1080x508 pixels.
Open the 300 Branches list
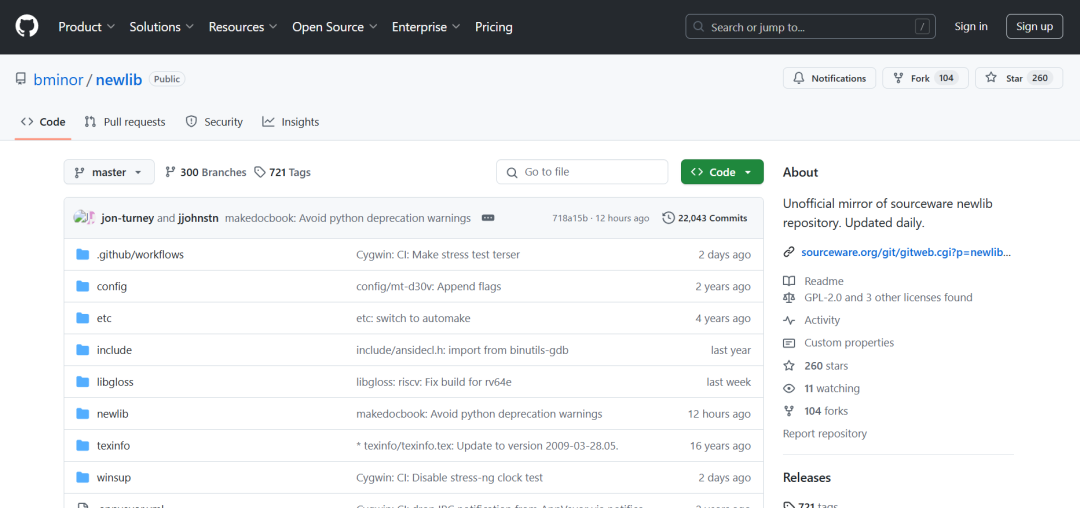point(206,172)
